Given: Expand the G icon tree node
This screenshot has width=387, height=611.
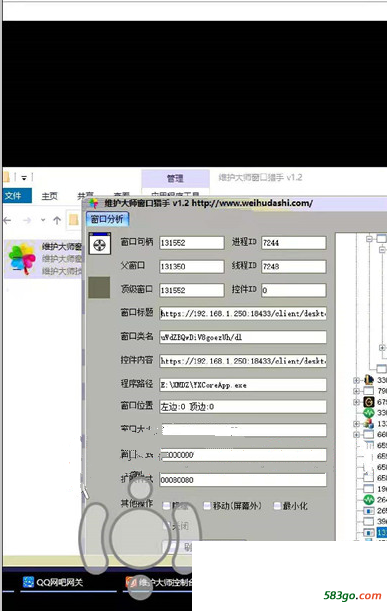Looking at the screenshot, I should [357, 402].
